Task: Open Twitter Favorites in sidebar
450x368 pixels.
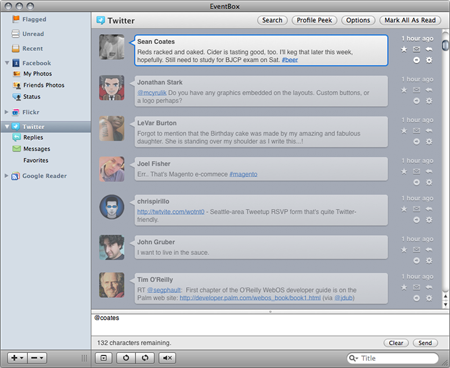Action: (36, 160)
